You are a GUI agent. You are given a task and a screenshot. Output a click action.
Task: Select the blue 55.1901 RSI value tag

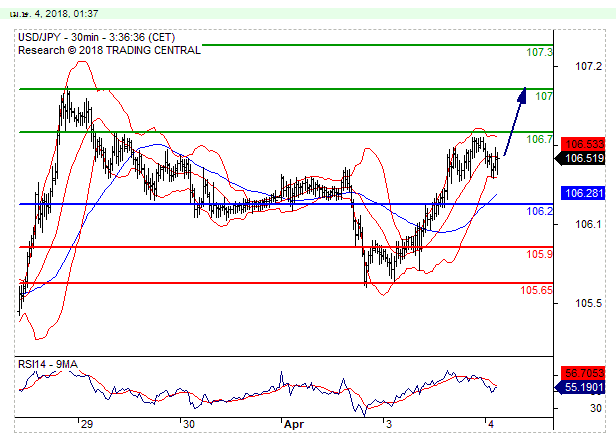click(580, 387)
